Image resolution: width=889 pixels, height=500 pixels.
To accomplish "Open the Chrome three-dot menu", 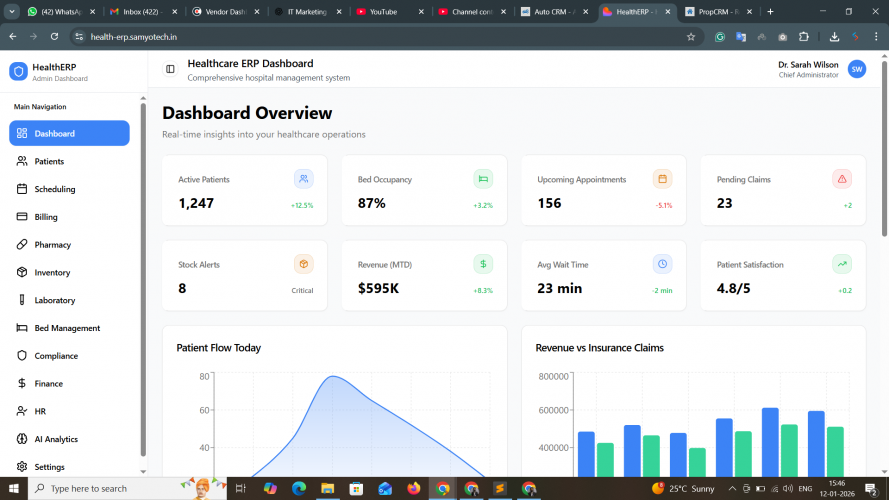I will click(x=876, y=37).
